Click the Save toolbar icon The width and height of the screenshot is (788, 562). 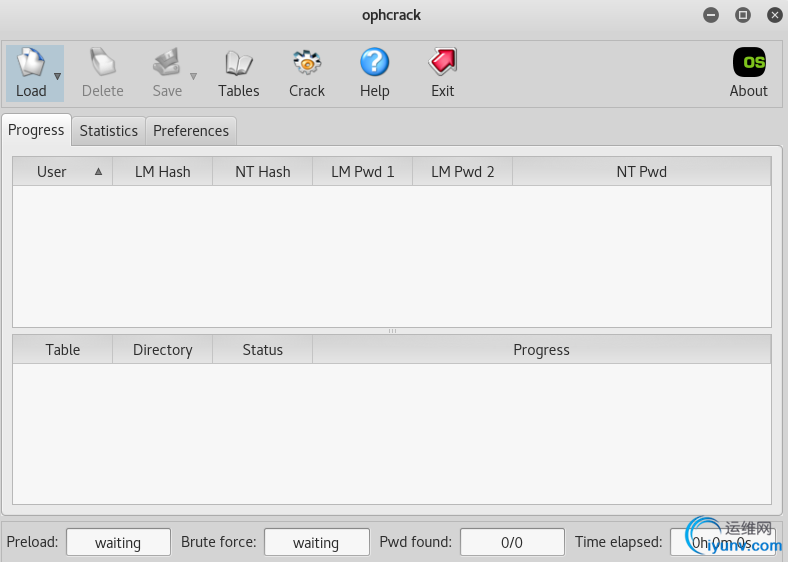click(166, 62)
